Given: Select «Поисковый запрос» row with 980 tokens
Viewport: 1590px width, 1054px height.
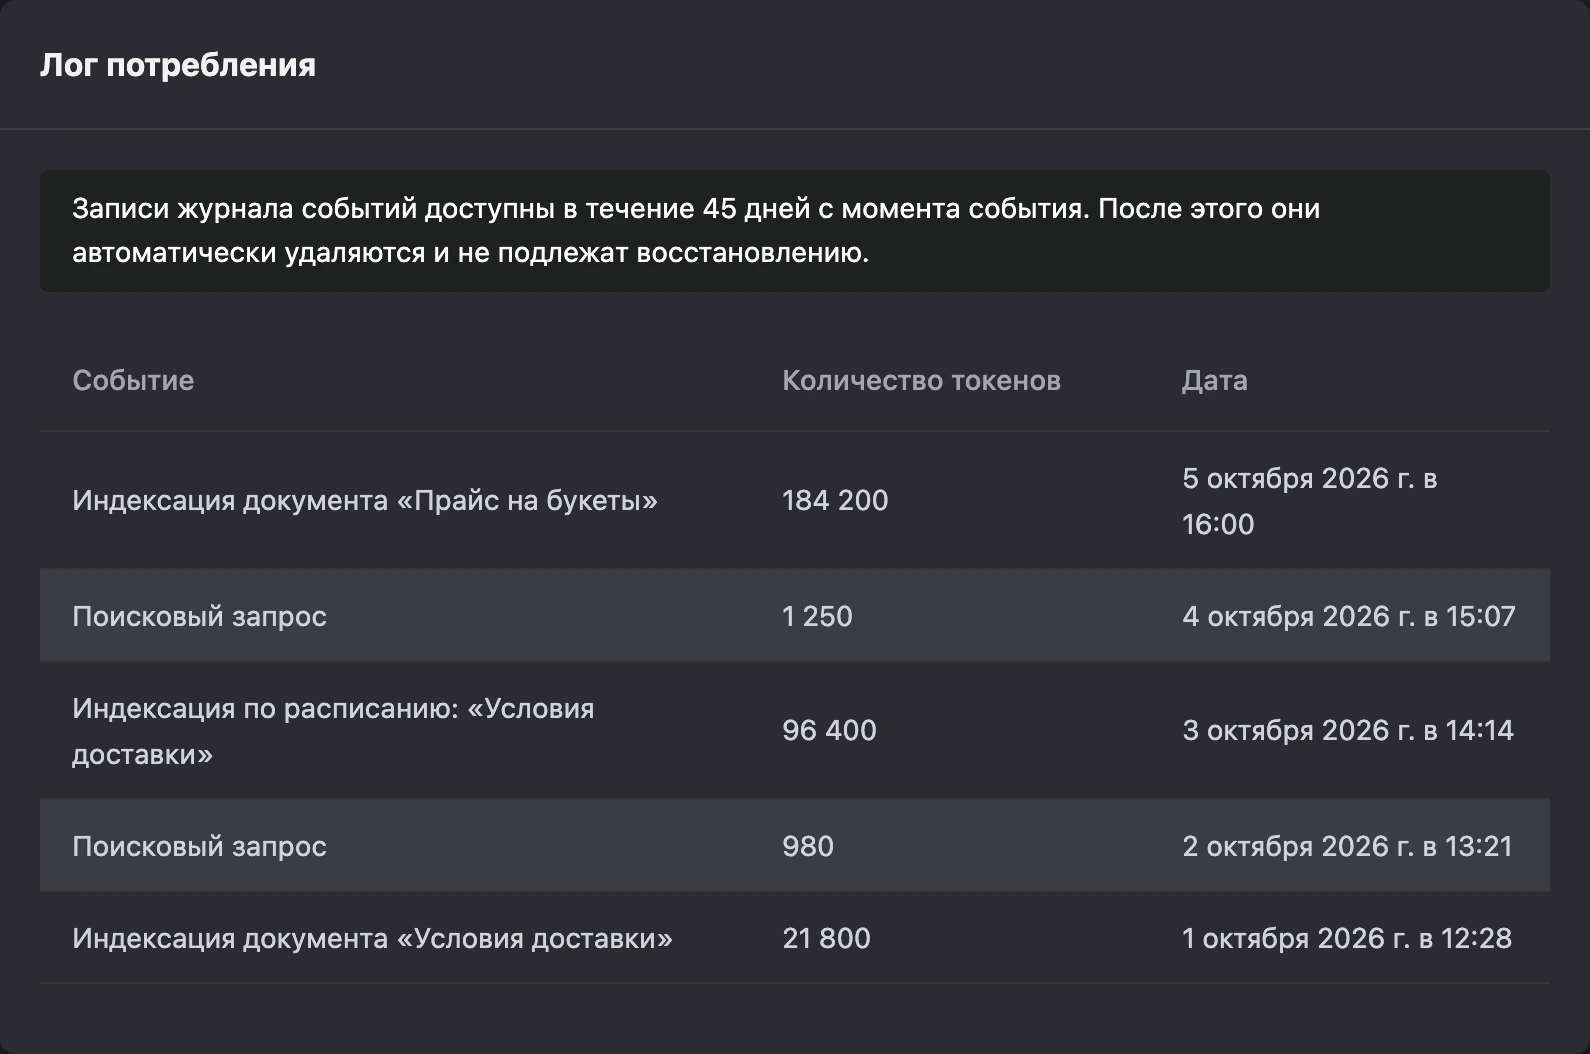Looking at the screenshot, I should tap(795, 846).
